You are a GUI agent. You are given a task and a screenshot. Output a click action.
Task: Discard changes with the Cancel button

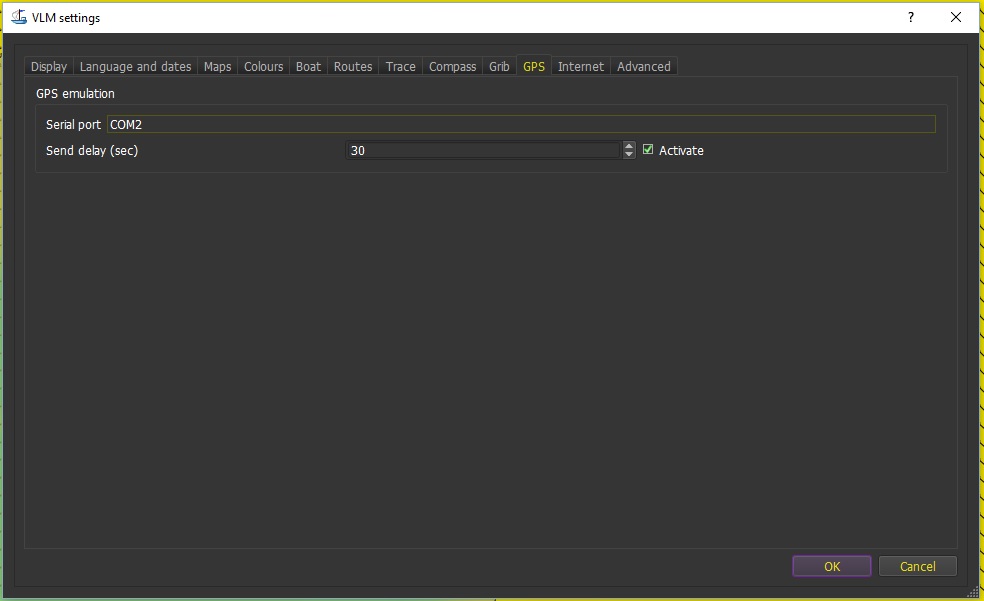(917, 566)
